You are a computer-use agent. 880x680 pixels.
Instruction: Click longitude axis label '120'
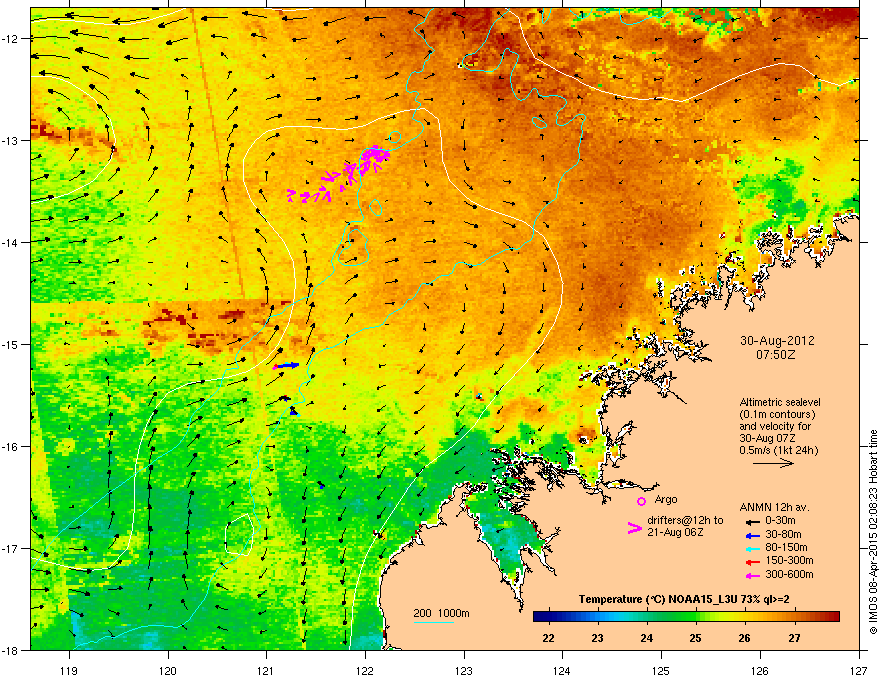167,671
